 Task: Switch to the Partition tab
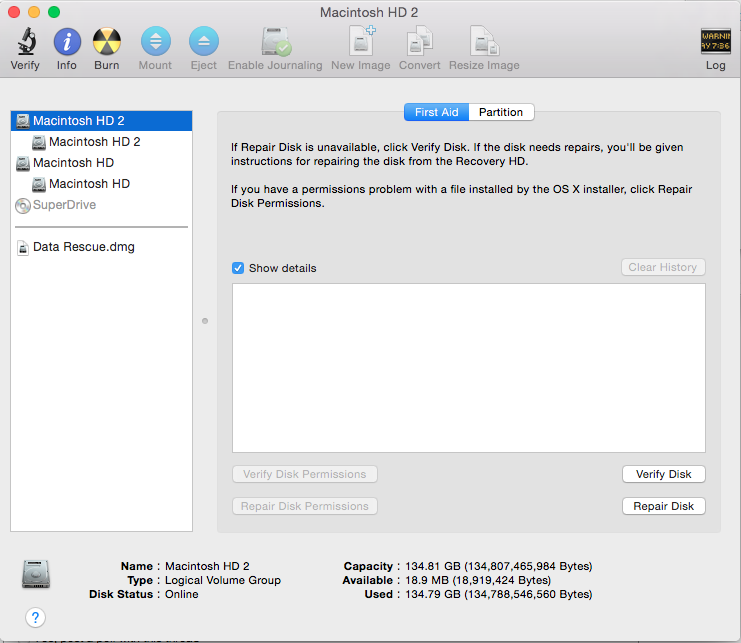[501, 112]
